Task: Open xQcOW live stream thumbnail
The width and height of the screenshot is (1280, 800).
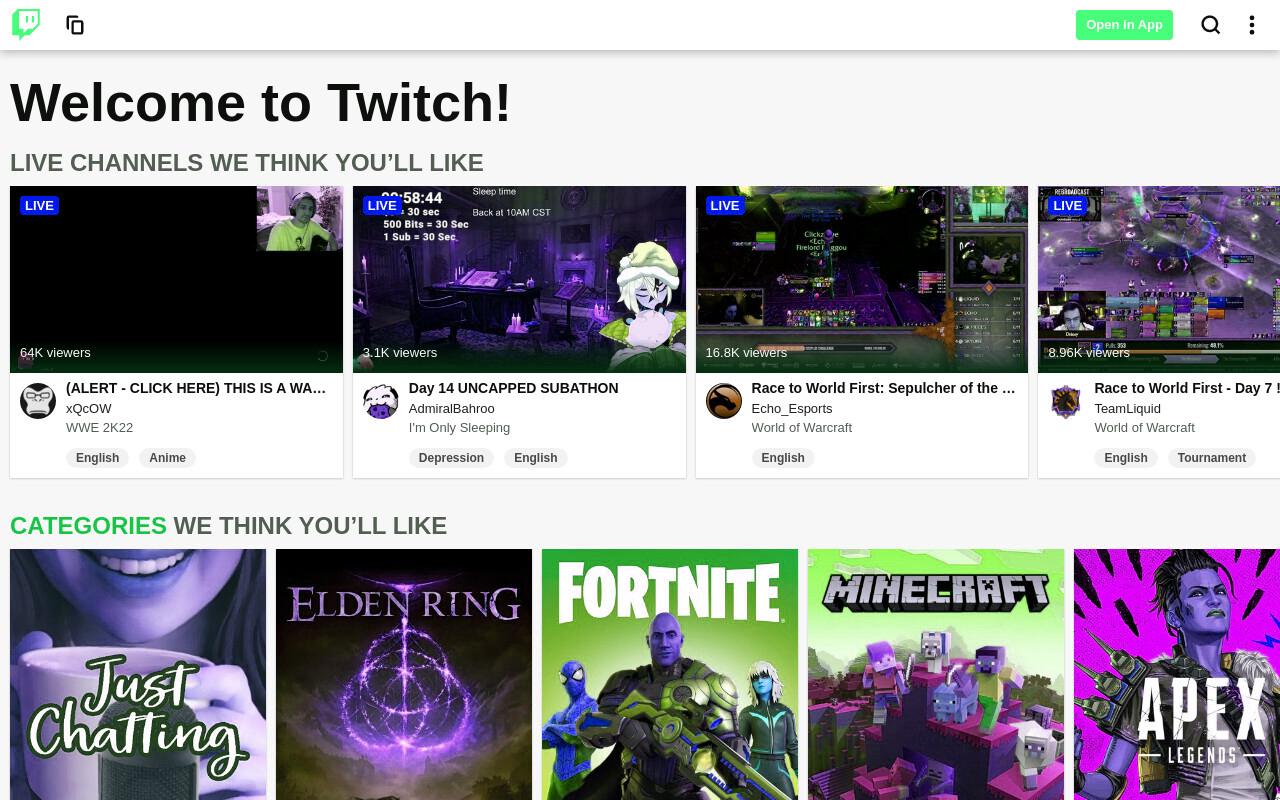Action: [x=176, y=279]
